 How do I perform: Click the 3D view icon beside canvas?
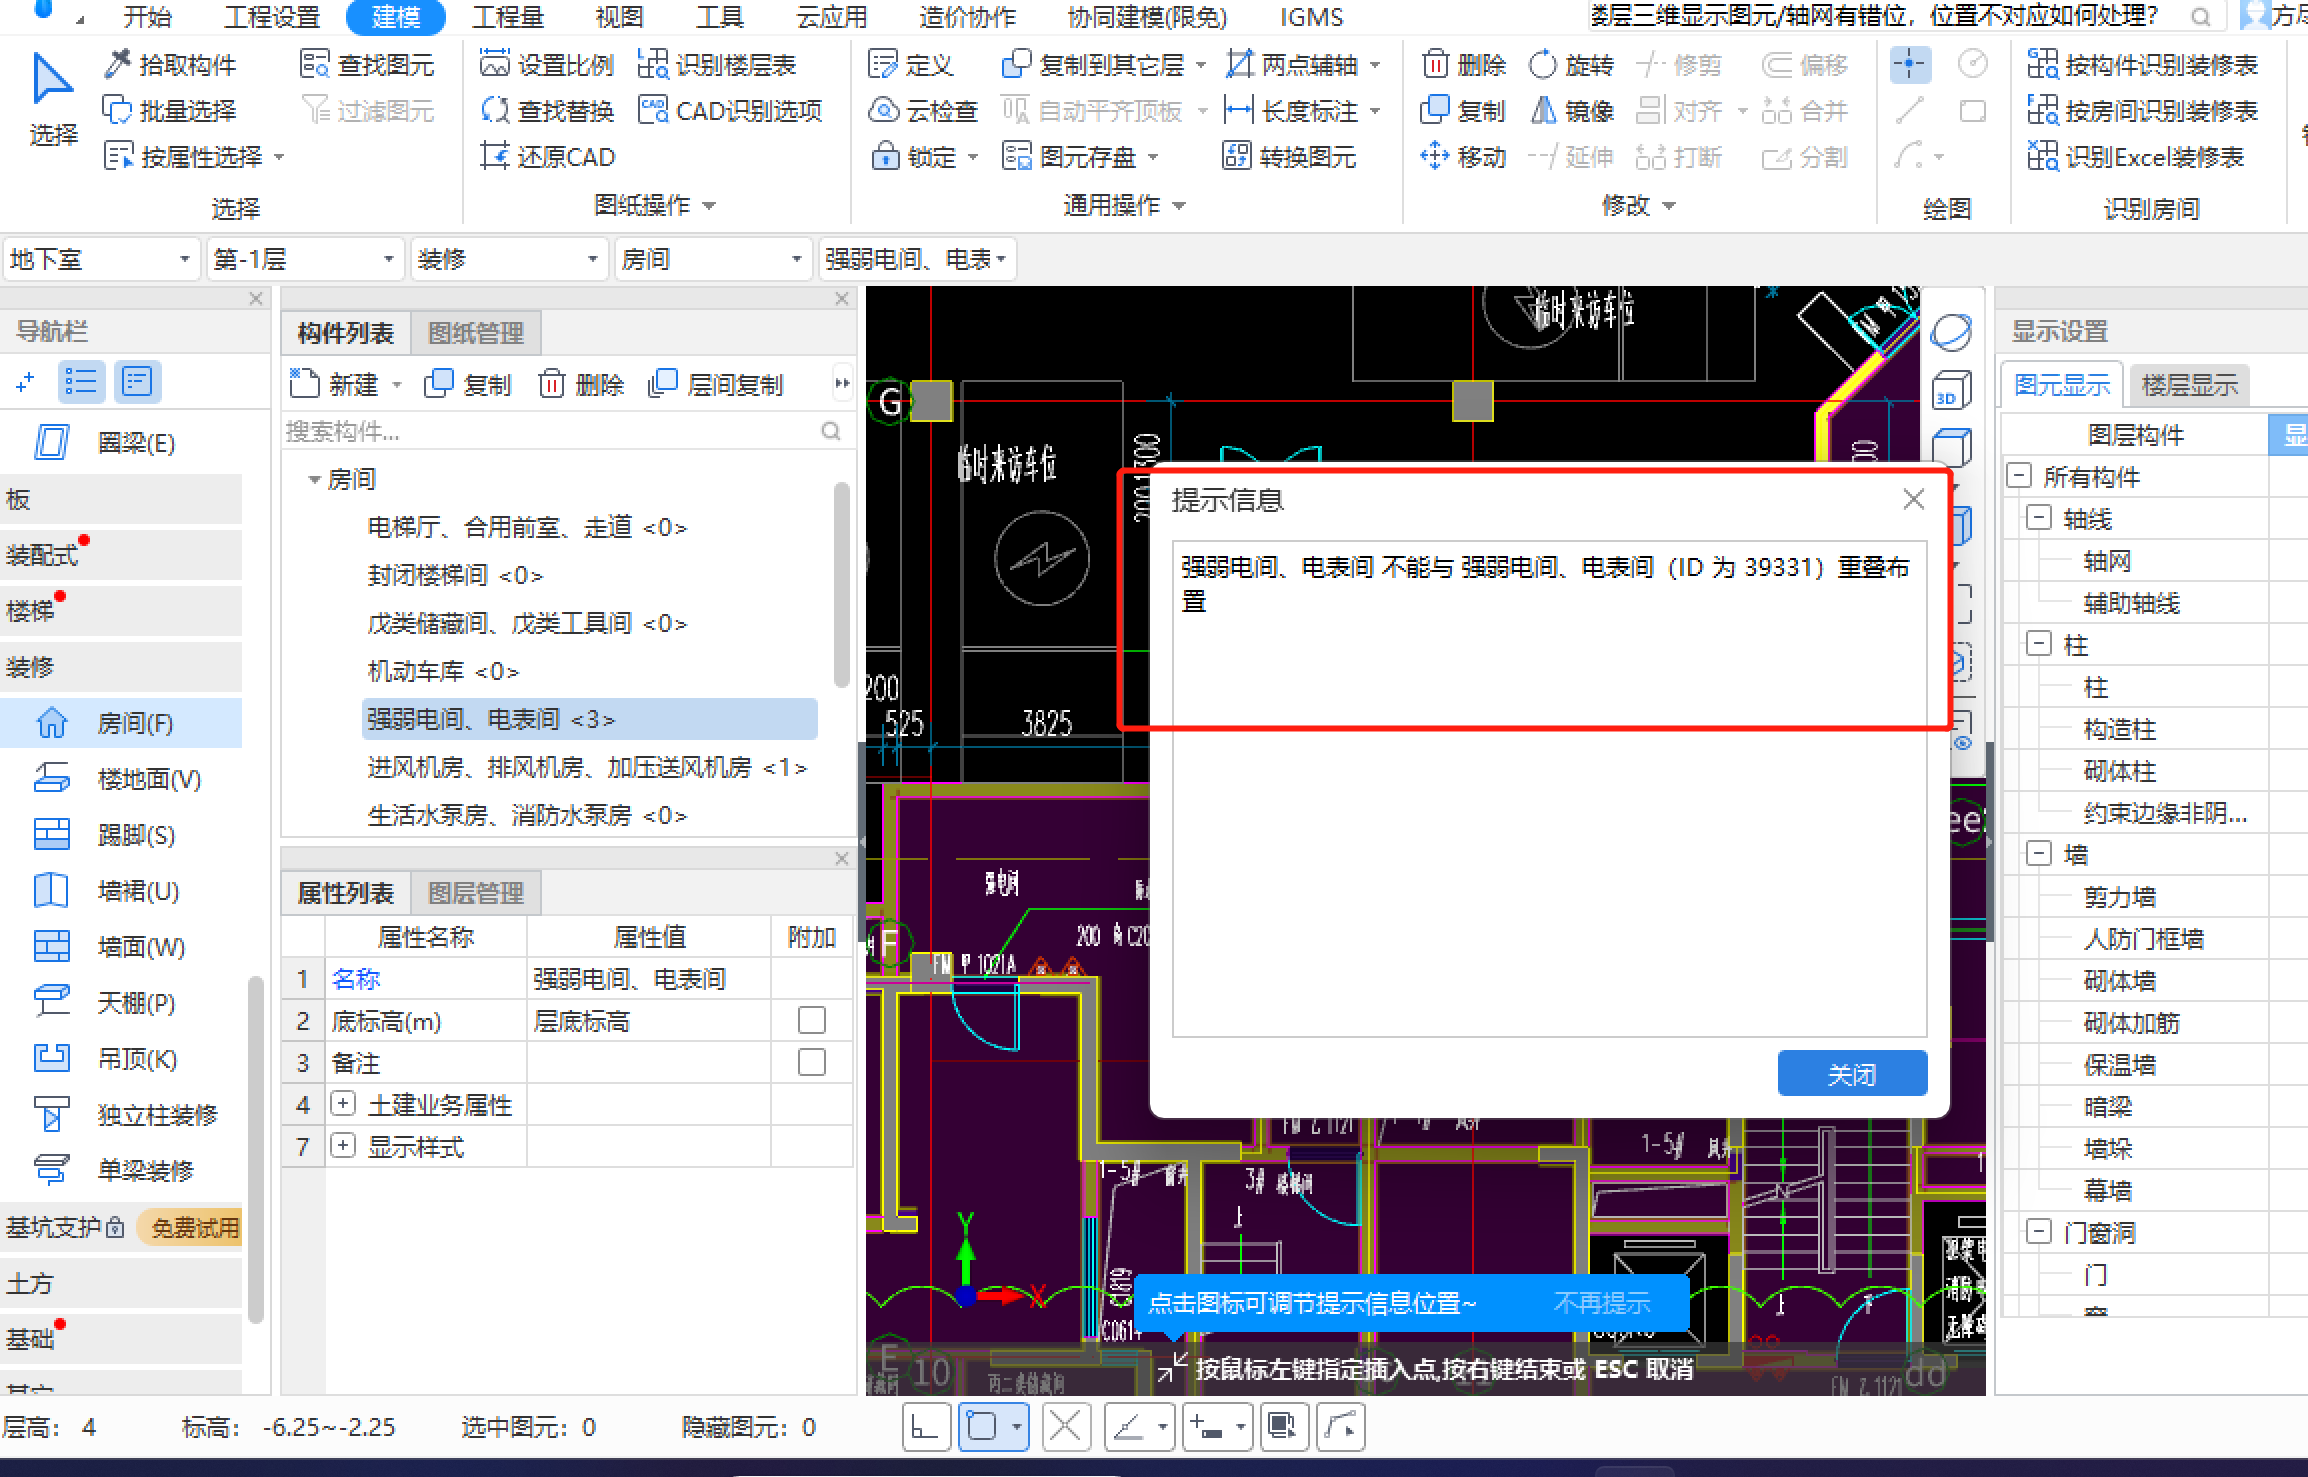[x=1952, y=389]
